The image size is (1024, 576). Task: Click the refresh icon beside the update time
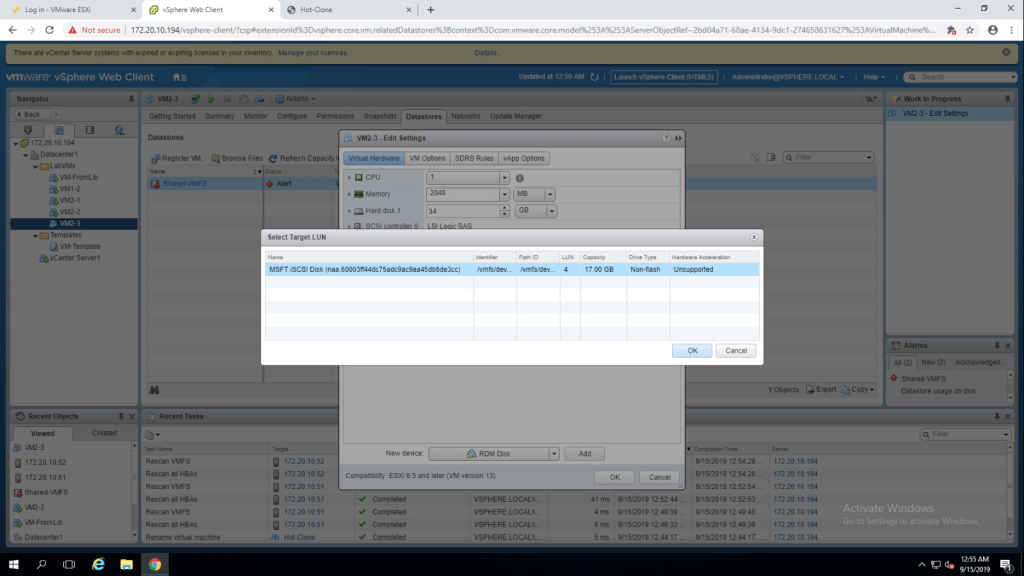pyautogui.click(x=597, y=77)
